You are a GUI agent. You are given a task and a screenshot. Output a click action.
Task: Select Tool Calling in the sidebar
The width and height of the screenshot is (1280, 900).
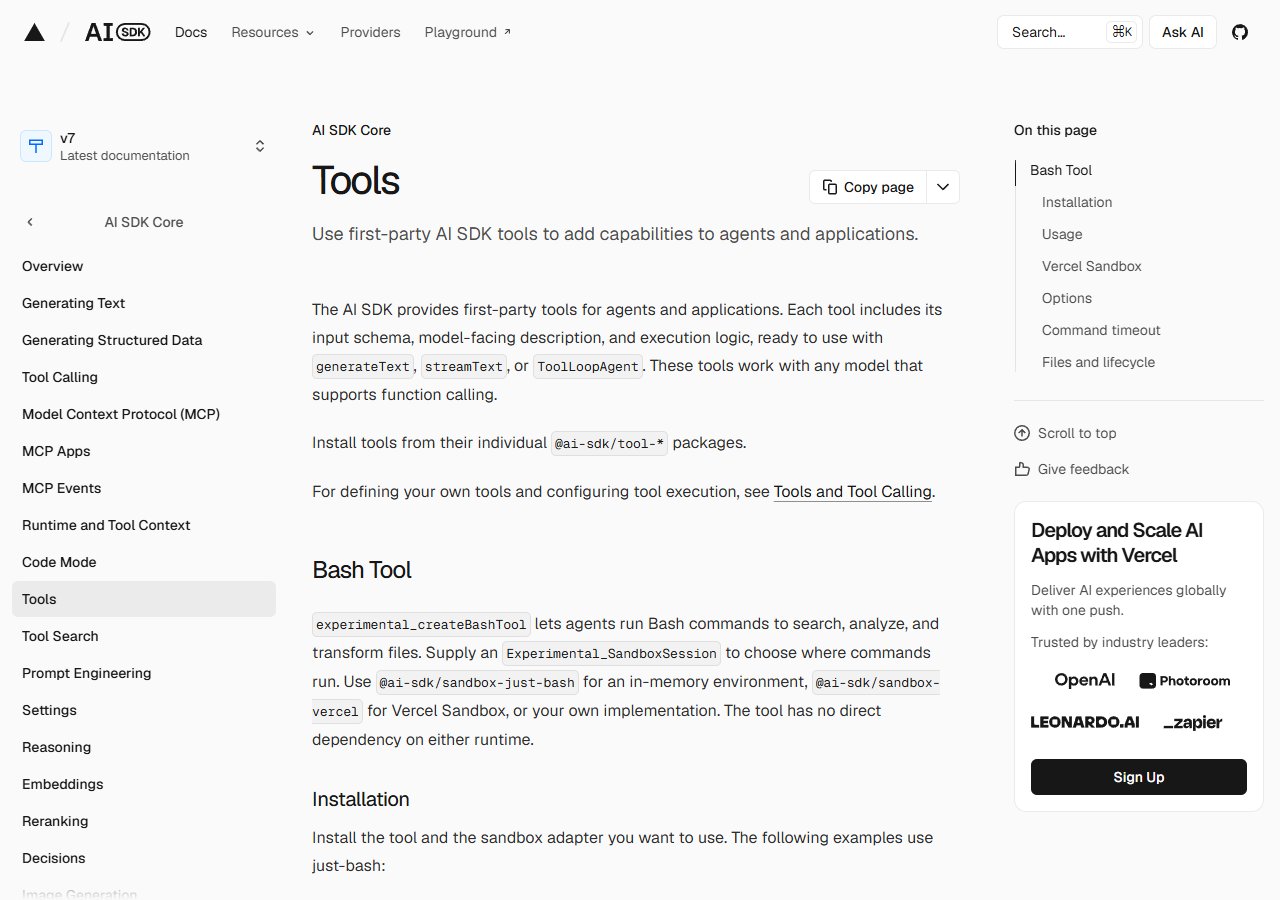pyautogui.click(x=144, y=377)
